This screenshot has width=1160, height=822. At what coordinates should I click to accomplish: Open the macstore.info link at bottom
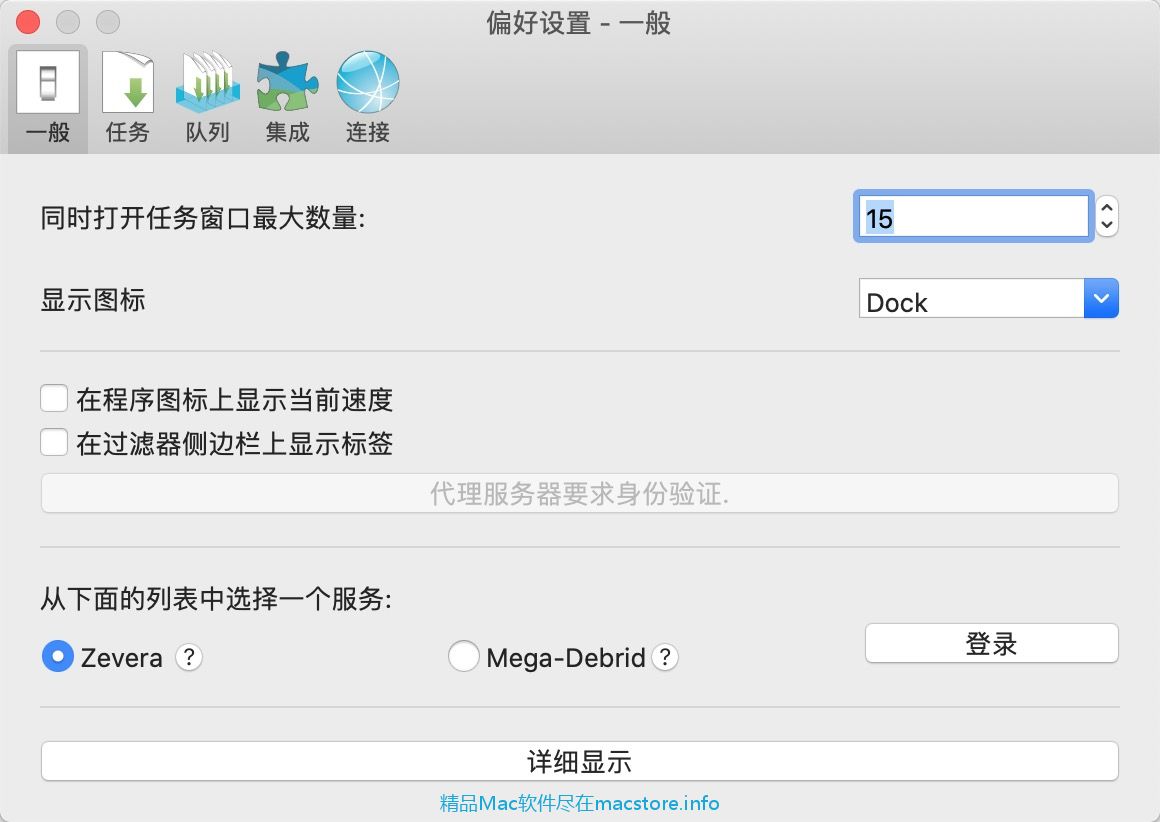(x=579, y=803)
